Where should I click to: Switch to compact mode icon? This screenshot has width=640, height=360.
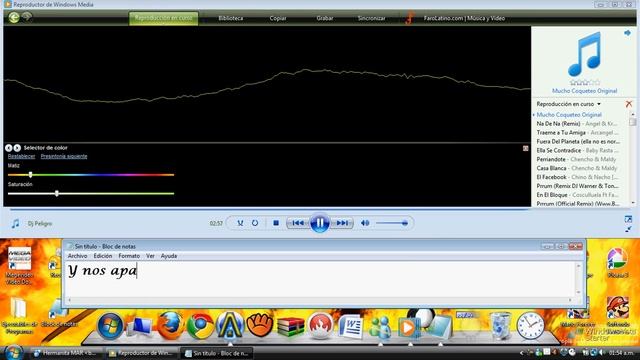[628, 229]
